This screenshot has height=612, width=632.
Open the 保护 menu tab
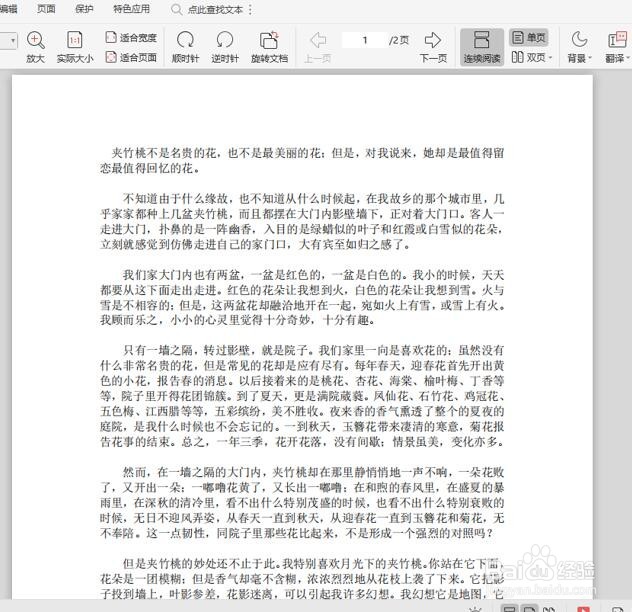[84, 8]
